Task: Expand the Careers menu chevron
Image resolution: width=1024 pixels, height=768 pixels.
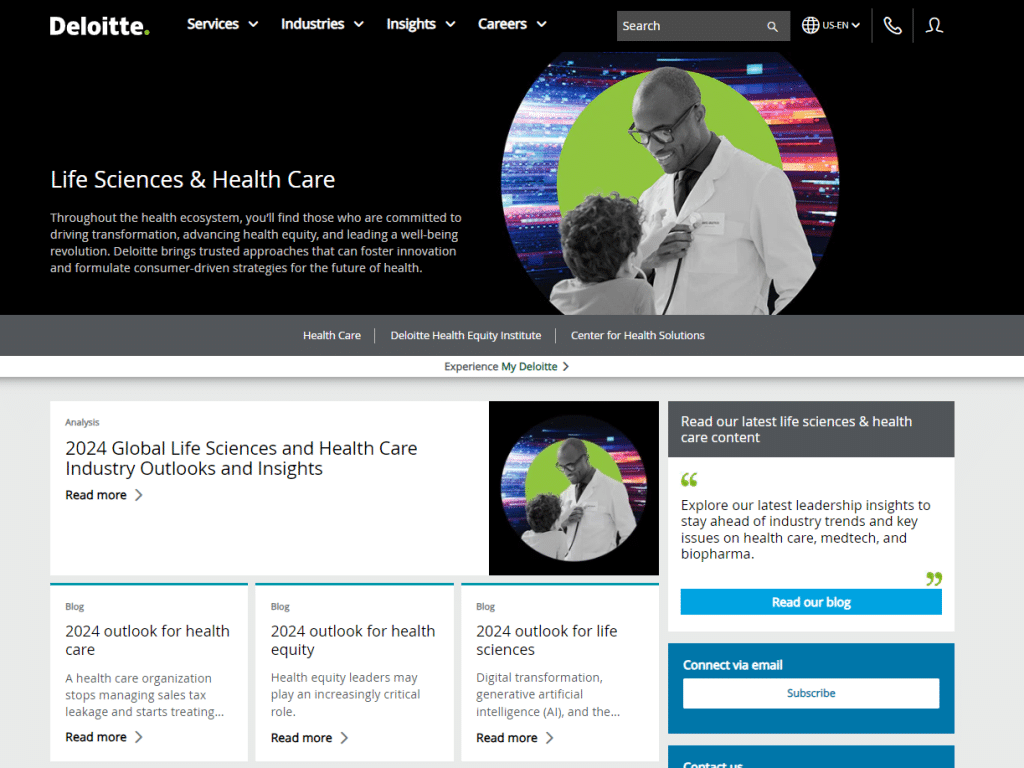Action: tap(541, 24)
